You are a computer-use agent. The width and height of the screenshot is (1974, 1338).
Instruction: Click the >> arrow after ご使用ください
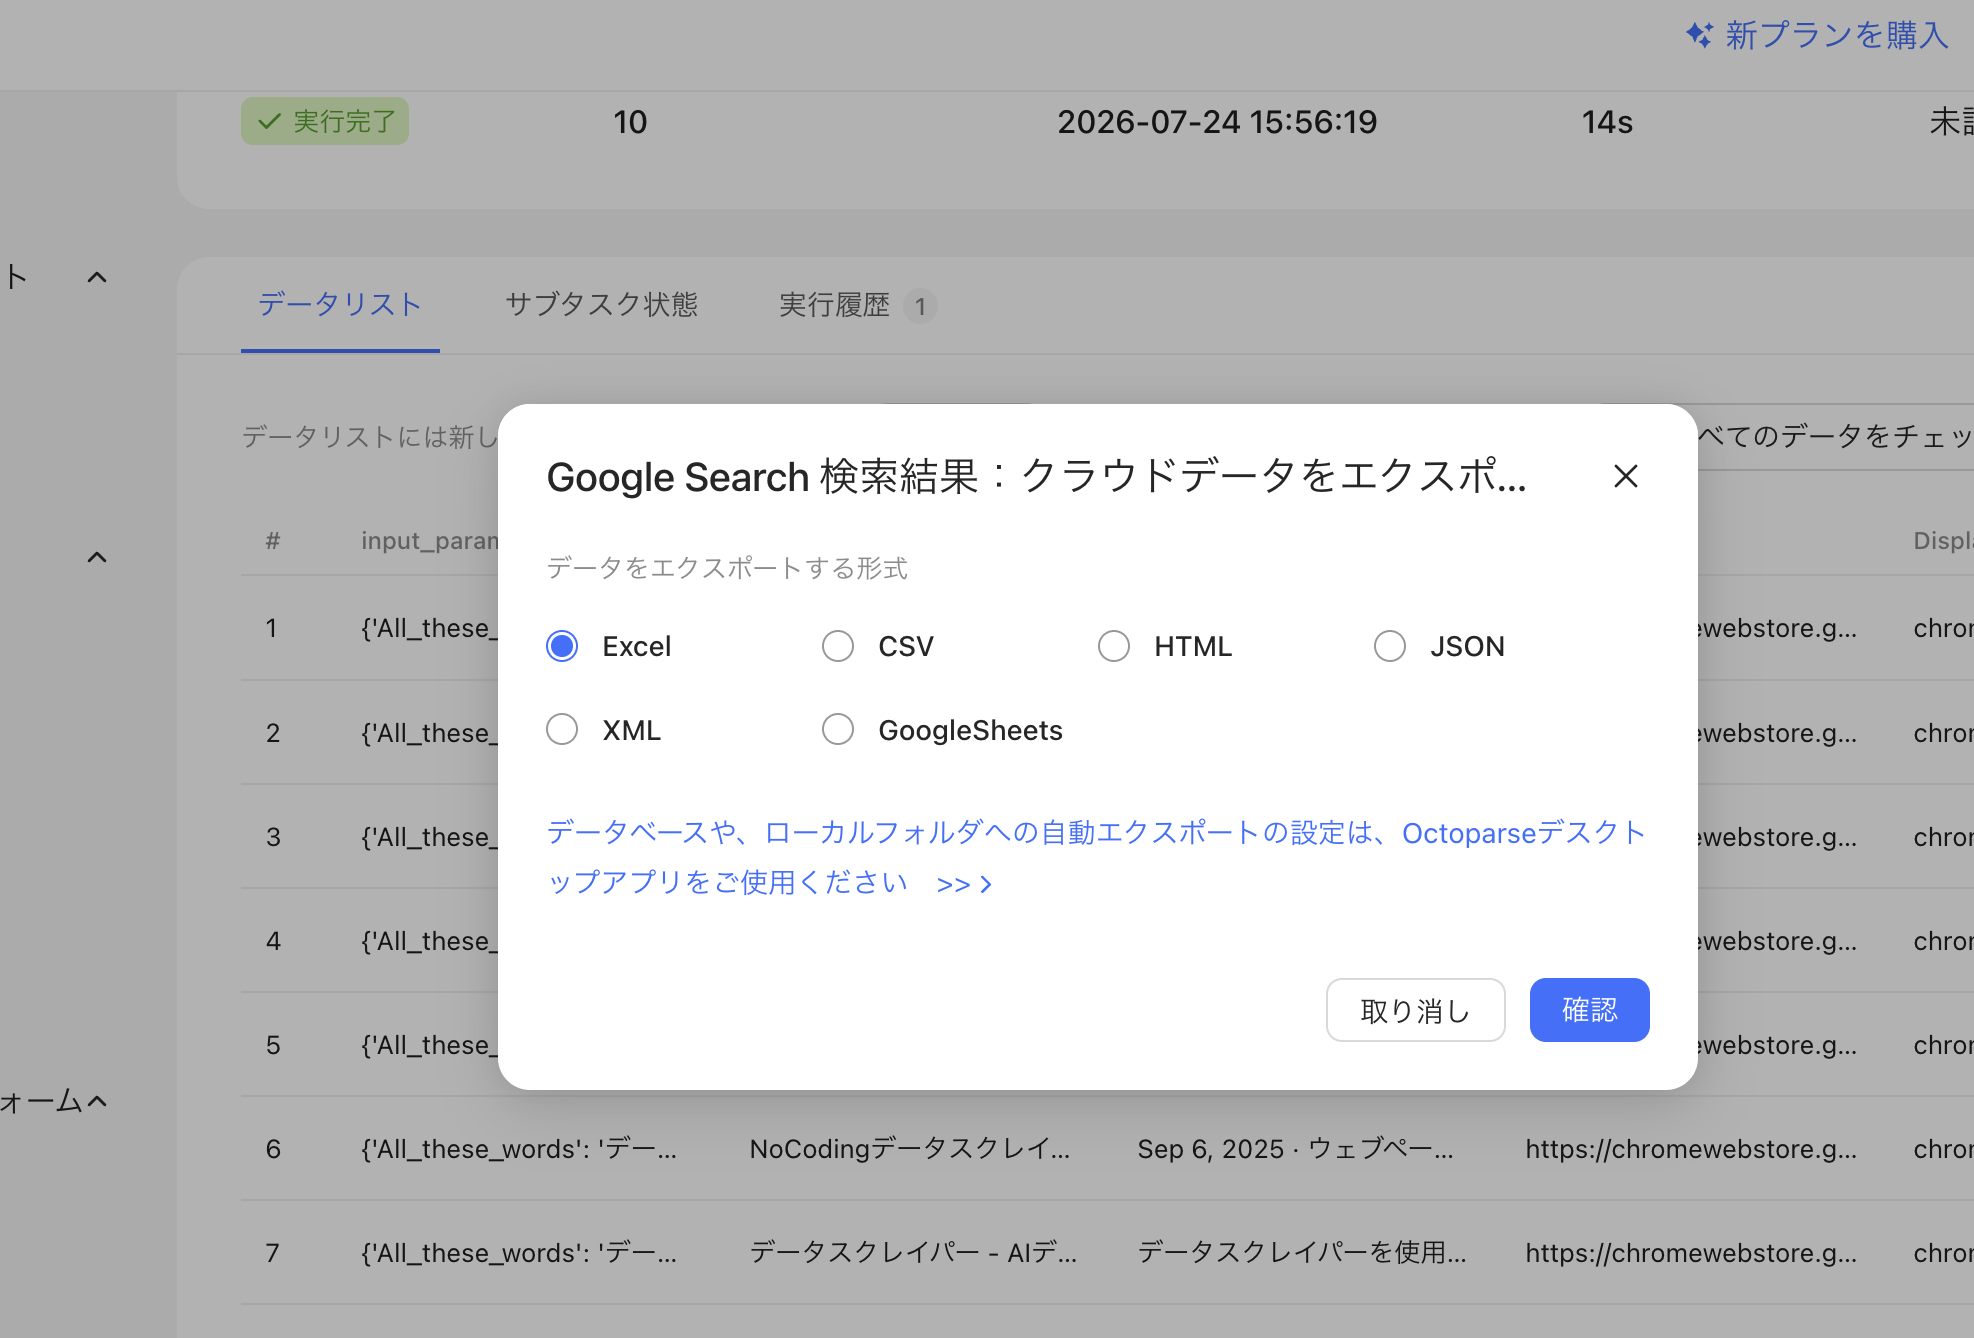coord(964,884)
